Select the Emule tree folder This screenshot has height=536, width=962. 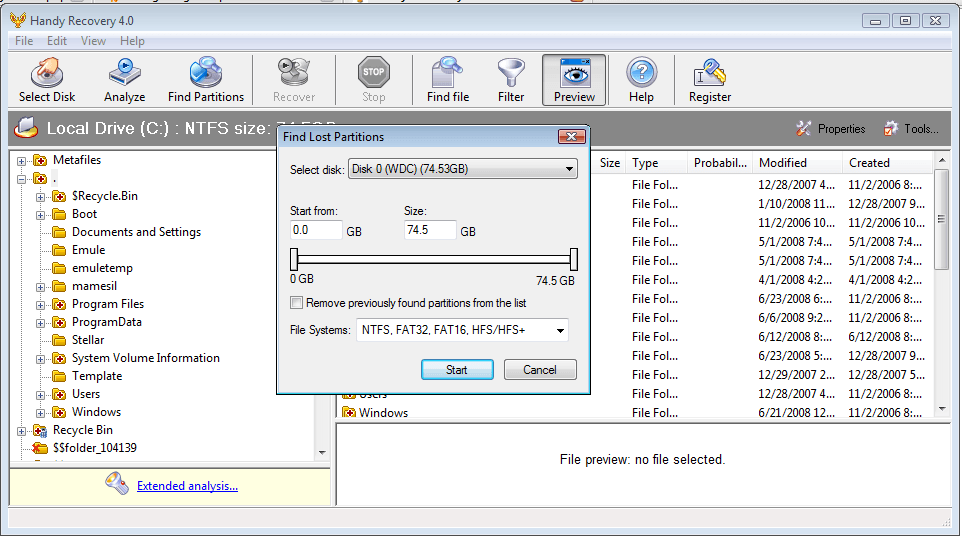pos(88,250)
